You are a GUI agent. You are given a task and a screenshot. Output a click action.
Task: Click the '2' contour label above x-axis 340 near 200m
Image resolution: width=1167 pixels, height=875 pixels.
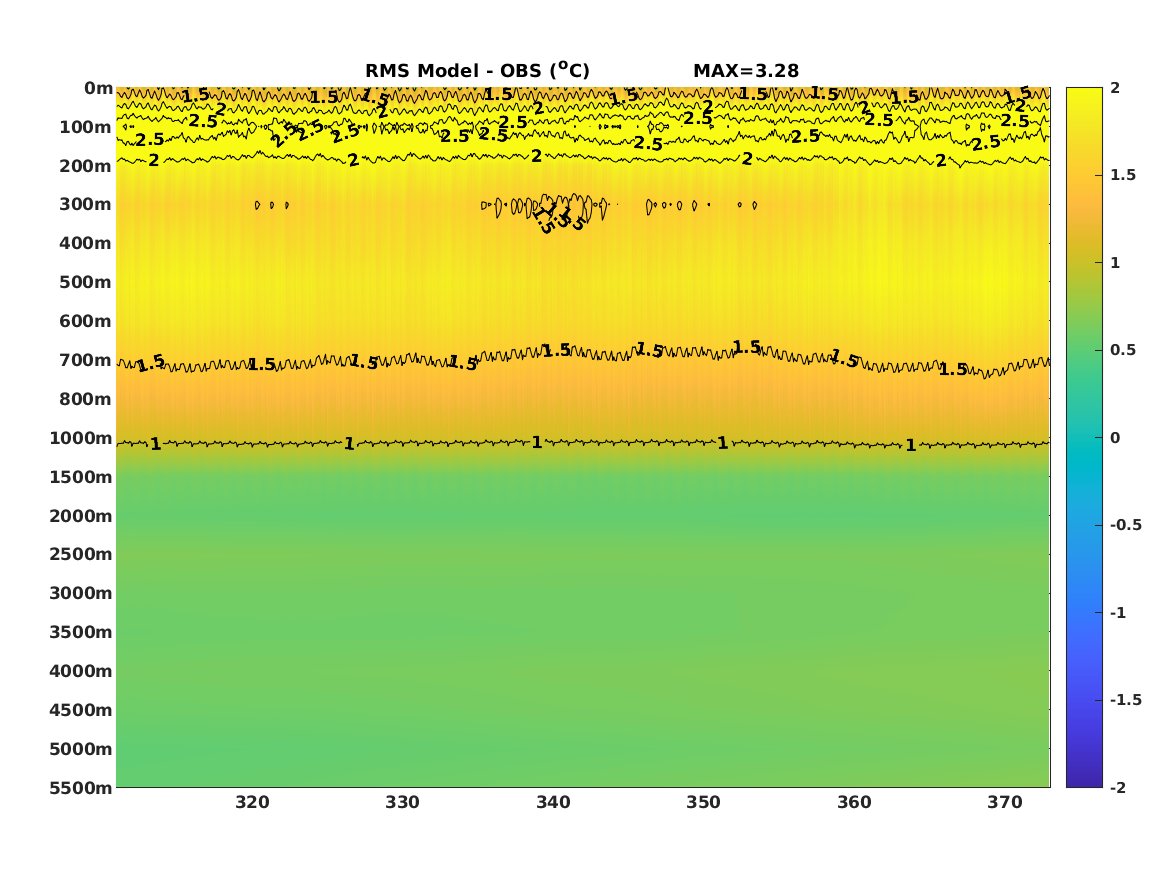[x=537, y=156]
